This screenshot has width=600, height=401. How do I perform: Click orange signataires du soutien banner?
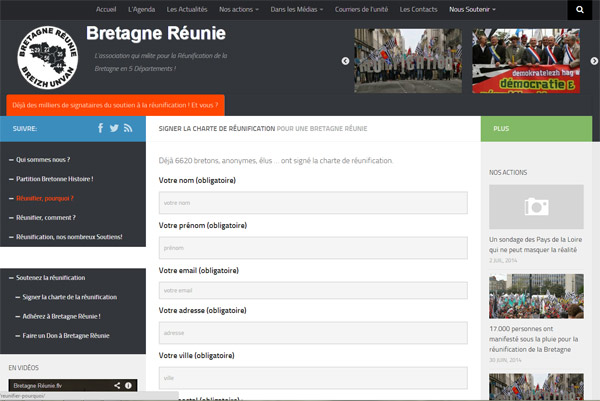(115, 105)
